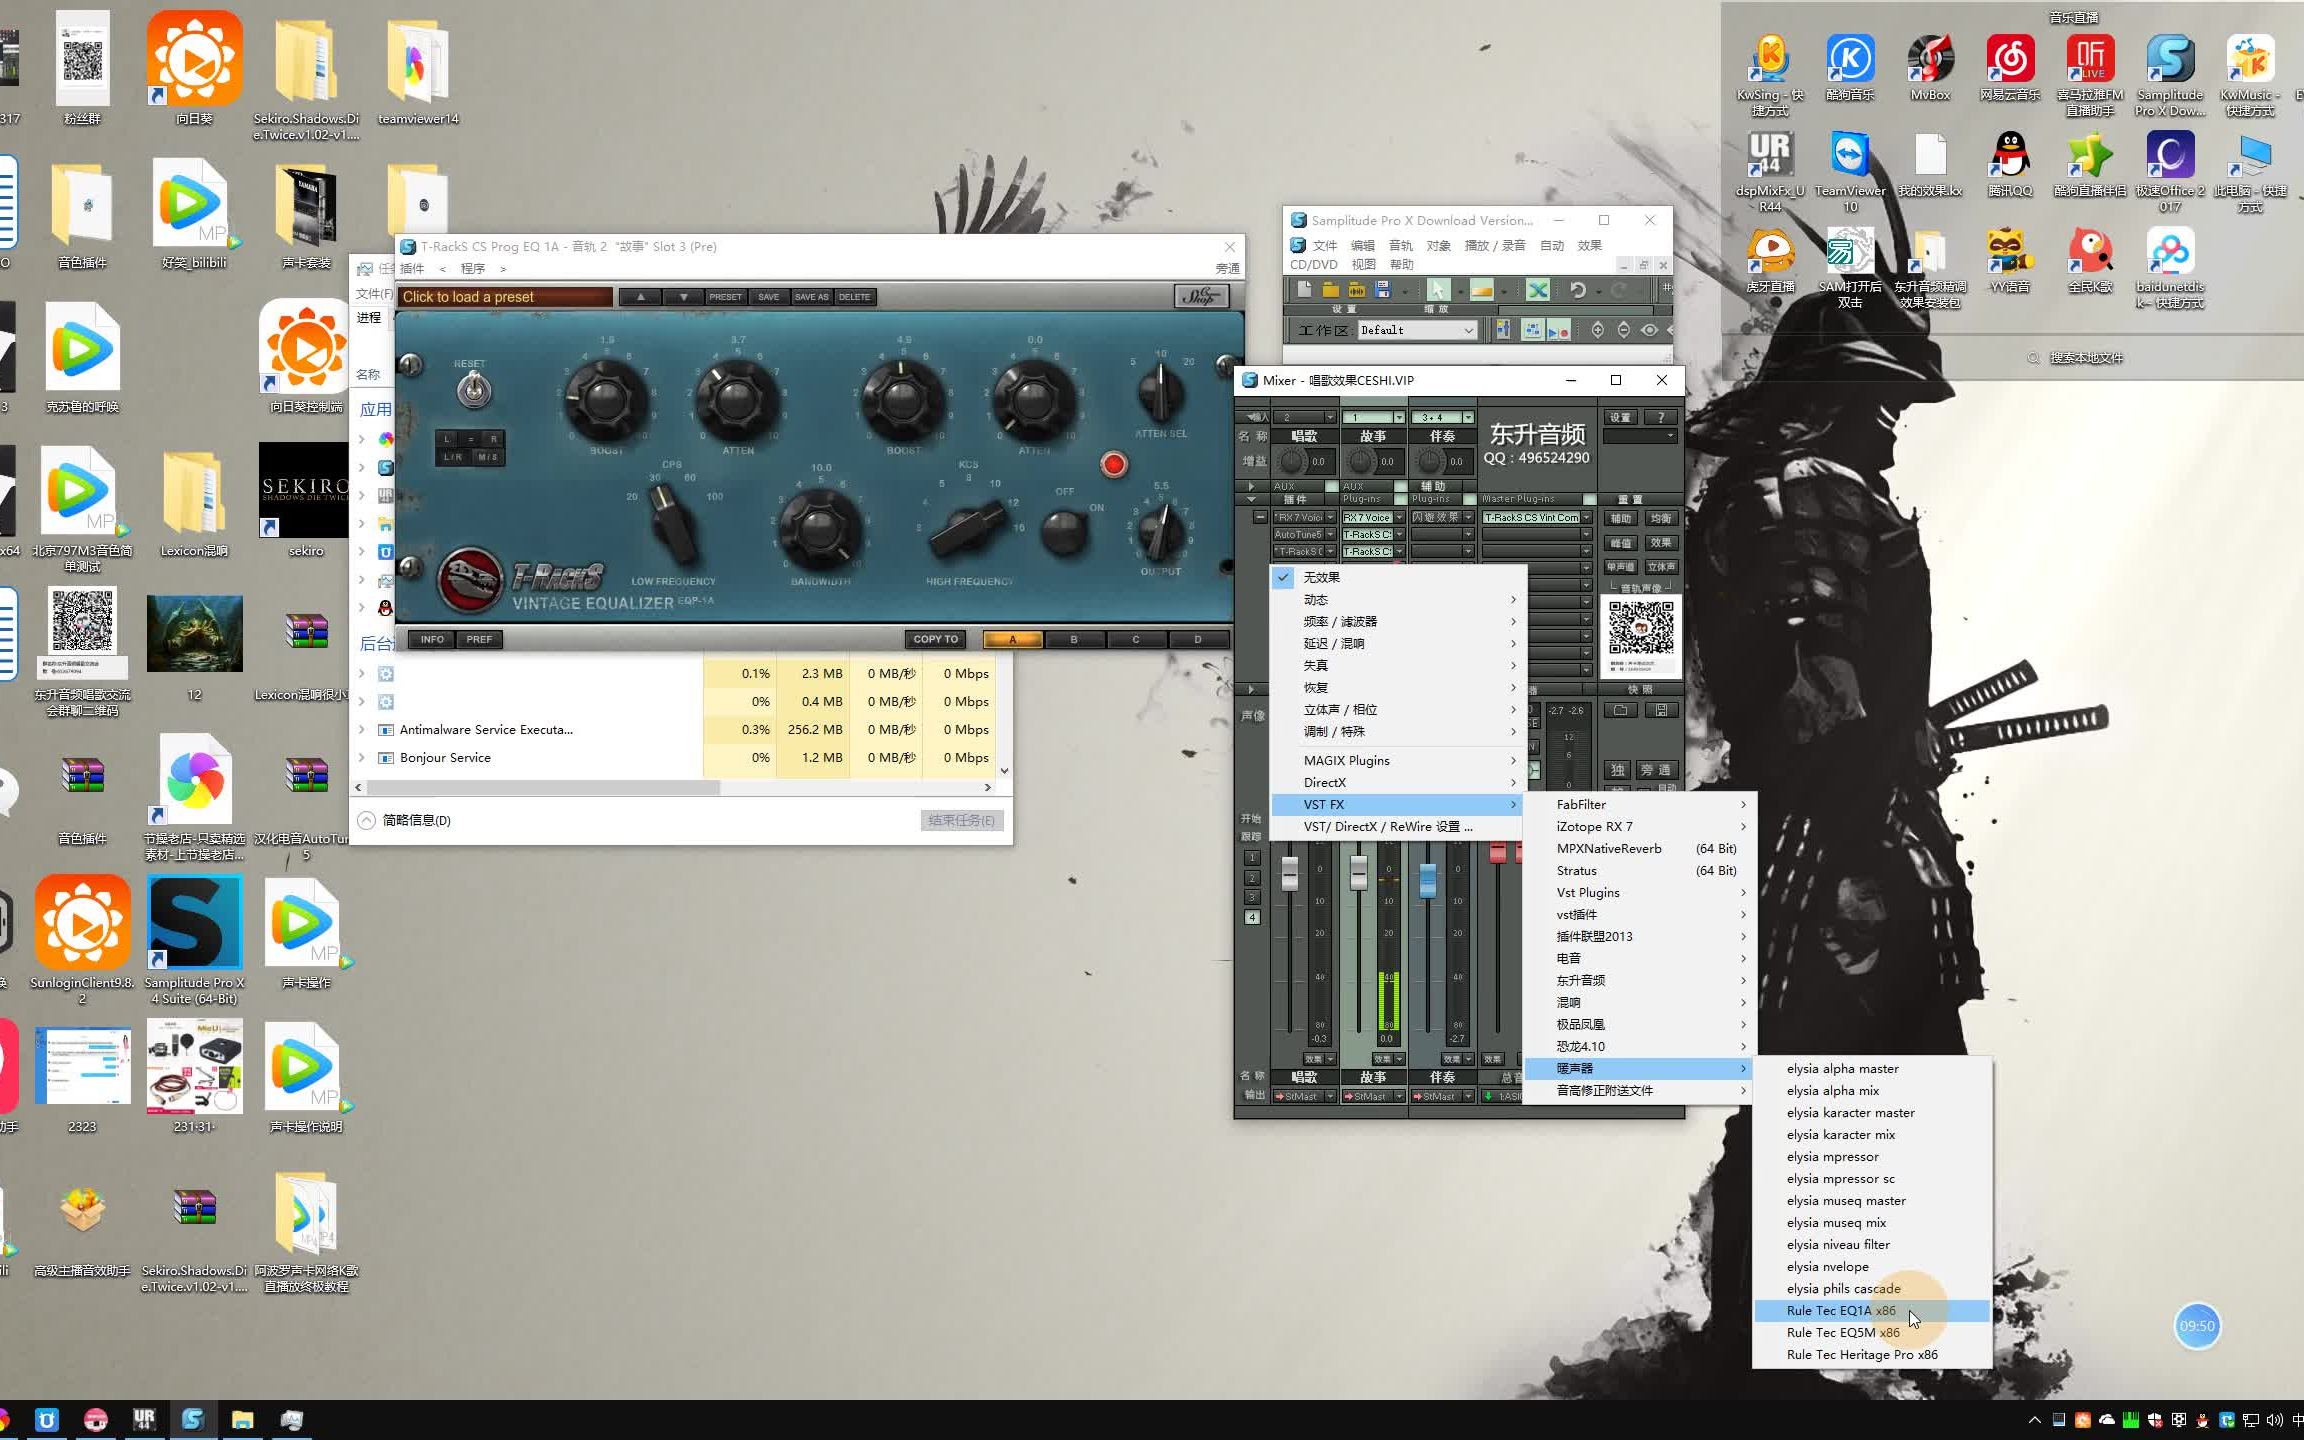Image resolution: width=2304 pixels, height=1440 pixels.
Task: Open the T-RackS CS Vint Com master slot dropdown
Action: 1586,518
